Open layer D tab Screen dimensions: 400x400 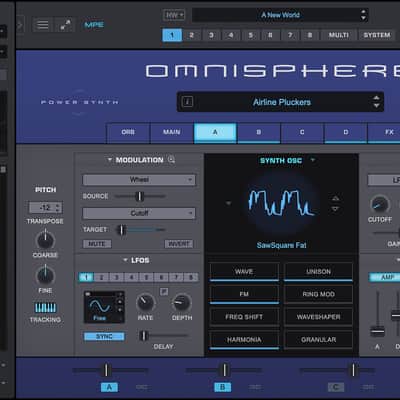(346, 132)
